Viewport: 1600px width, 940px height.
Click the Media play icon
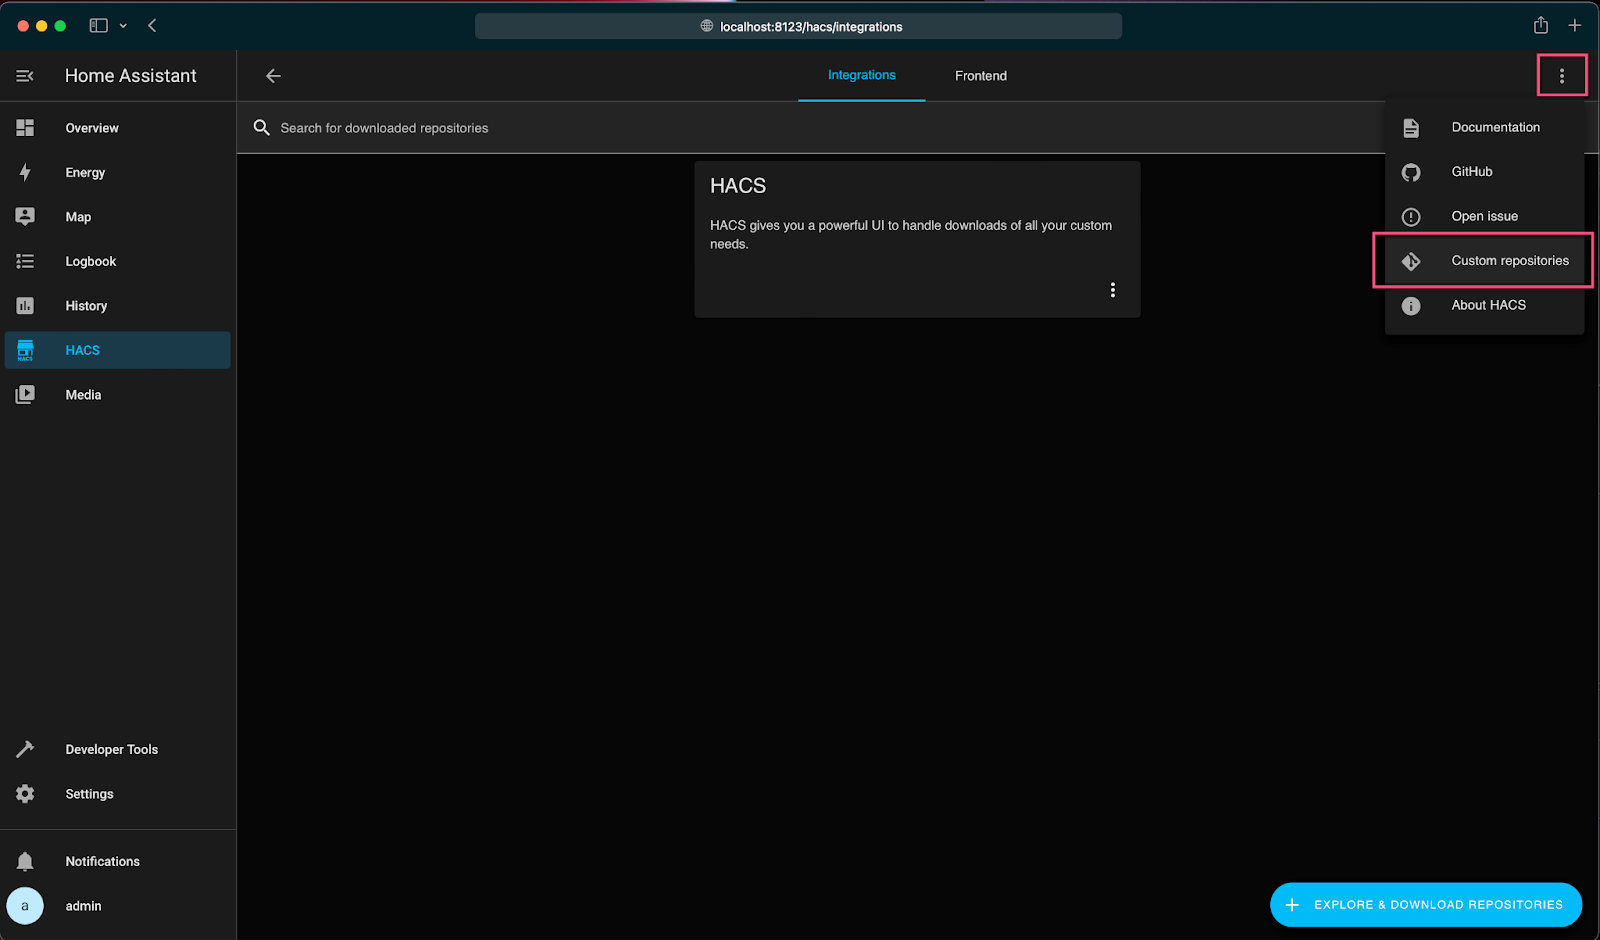25,395
